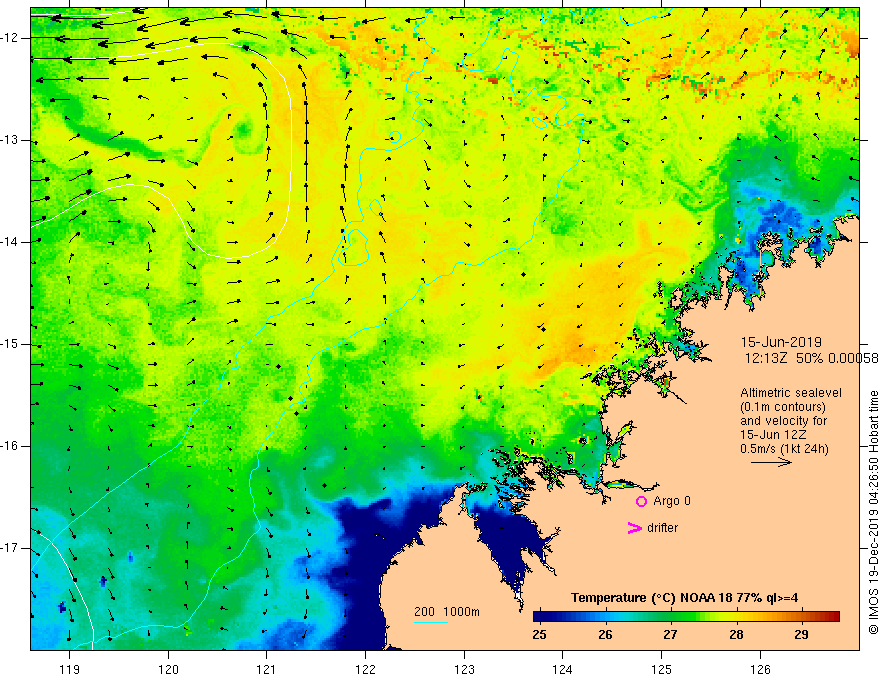Click the magenta drifter arrow symbol
The image size is (880, 680).
(634, 528)
